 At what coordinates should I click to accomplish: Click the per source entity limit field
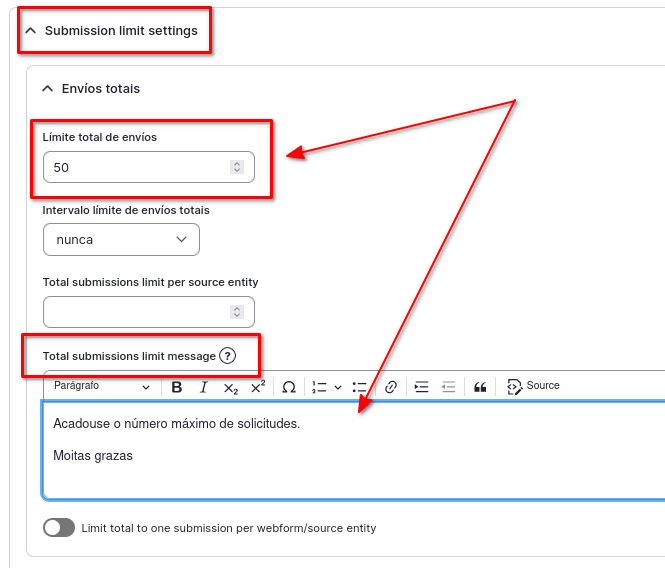pos(138,312)
